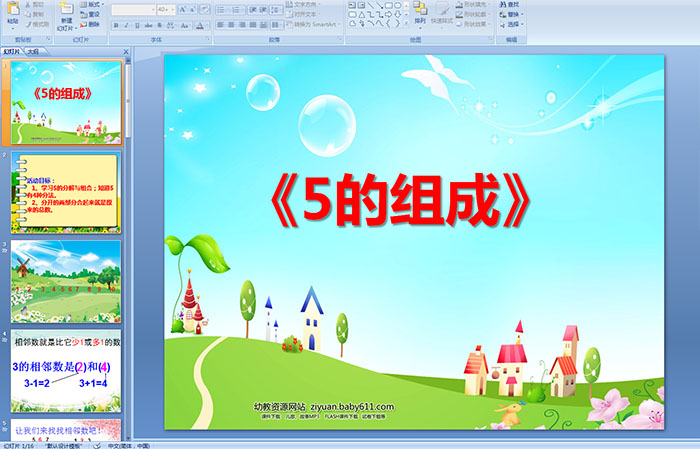Screen dimensions: 700x449
Task: Select the Left Brace shape
Action: 389,23
